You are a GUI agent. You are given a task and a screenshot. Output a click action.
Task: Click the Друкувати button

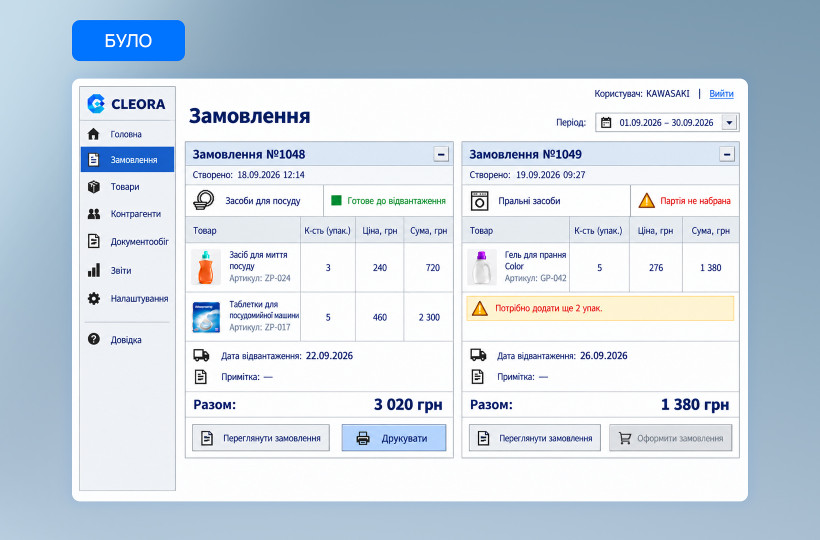coord(394,438)
